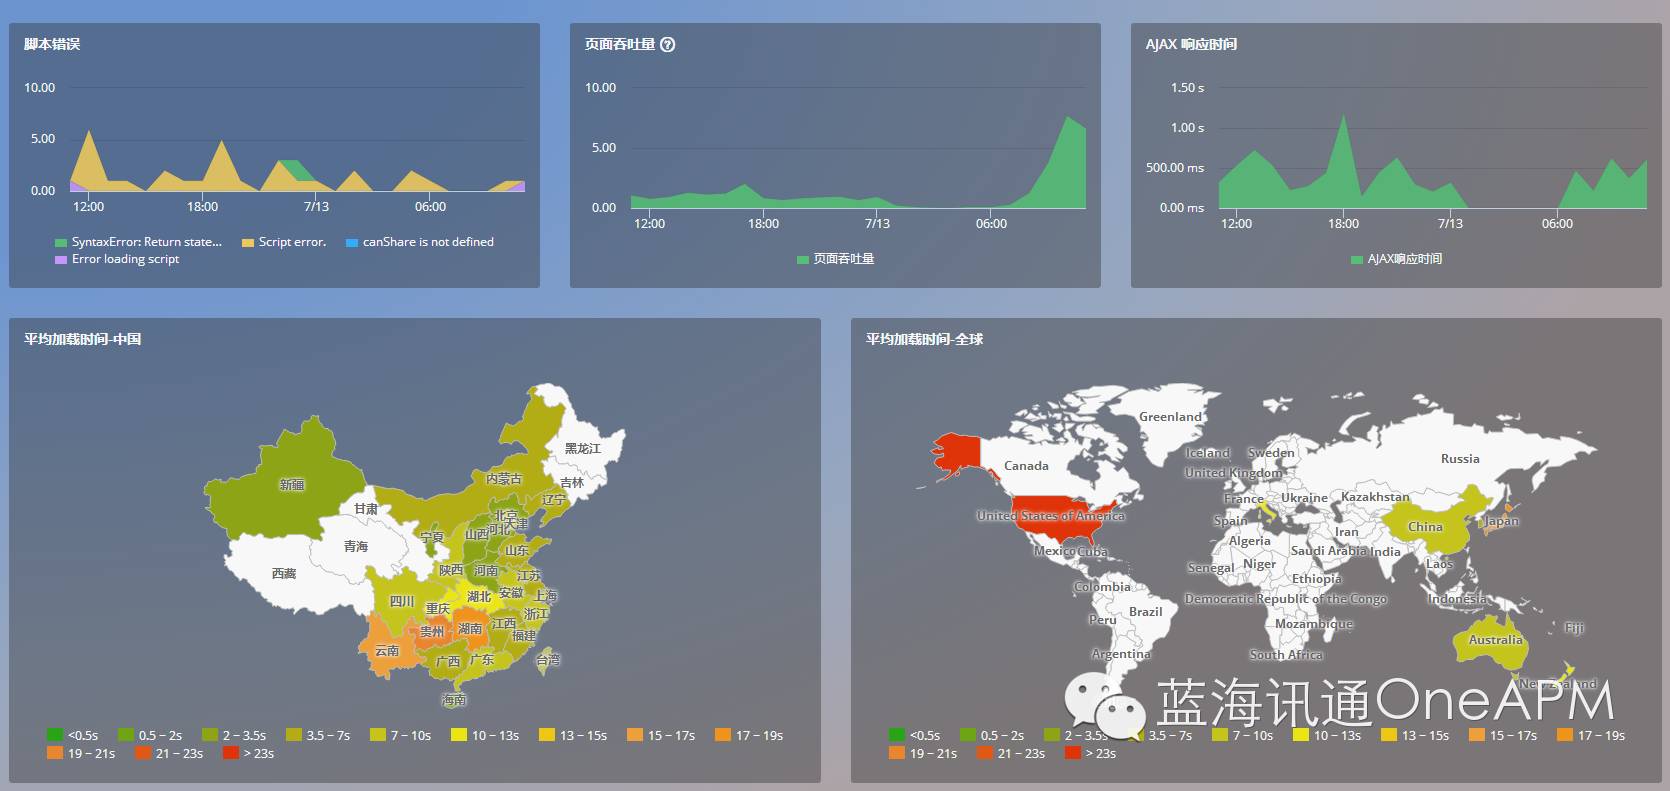Select Australia on the world map
Screen dimensions: 1670x791
point(1494,639)
